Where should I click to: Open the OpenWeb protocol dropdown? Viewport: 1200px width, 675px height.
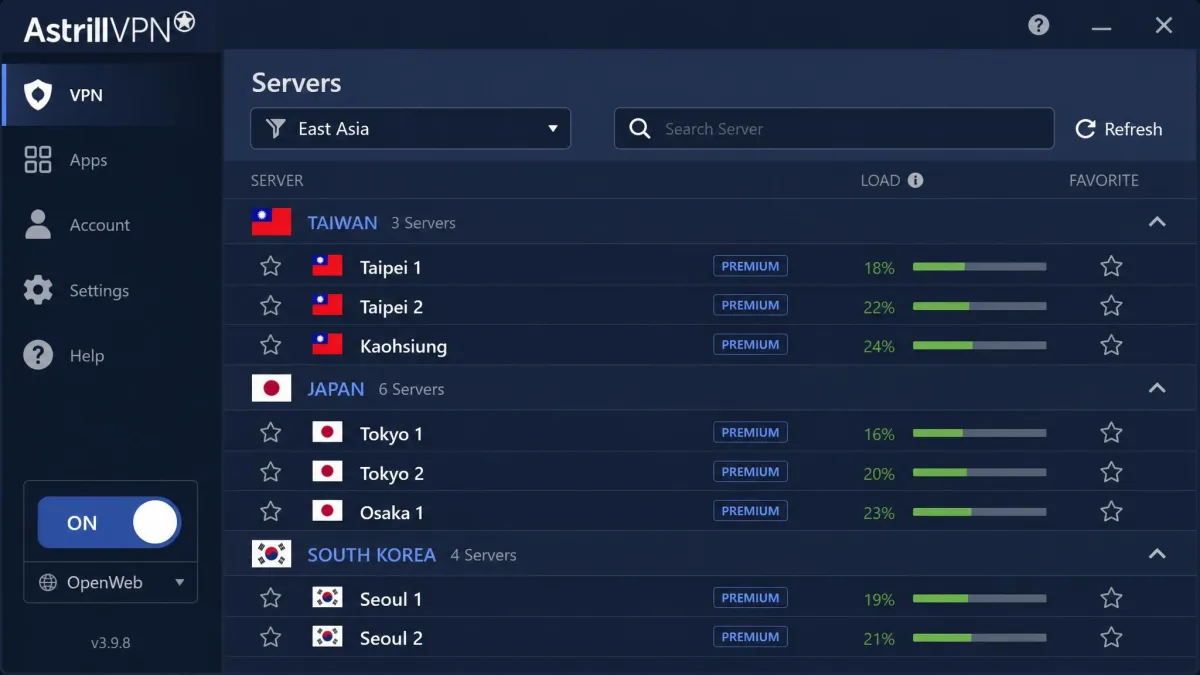pos(111,582)
